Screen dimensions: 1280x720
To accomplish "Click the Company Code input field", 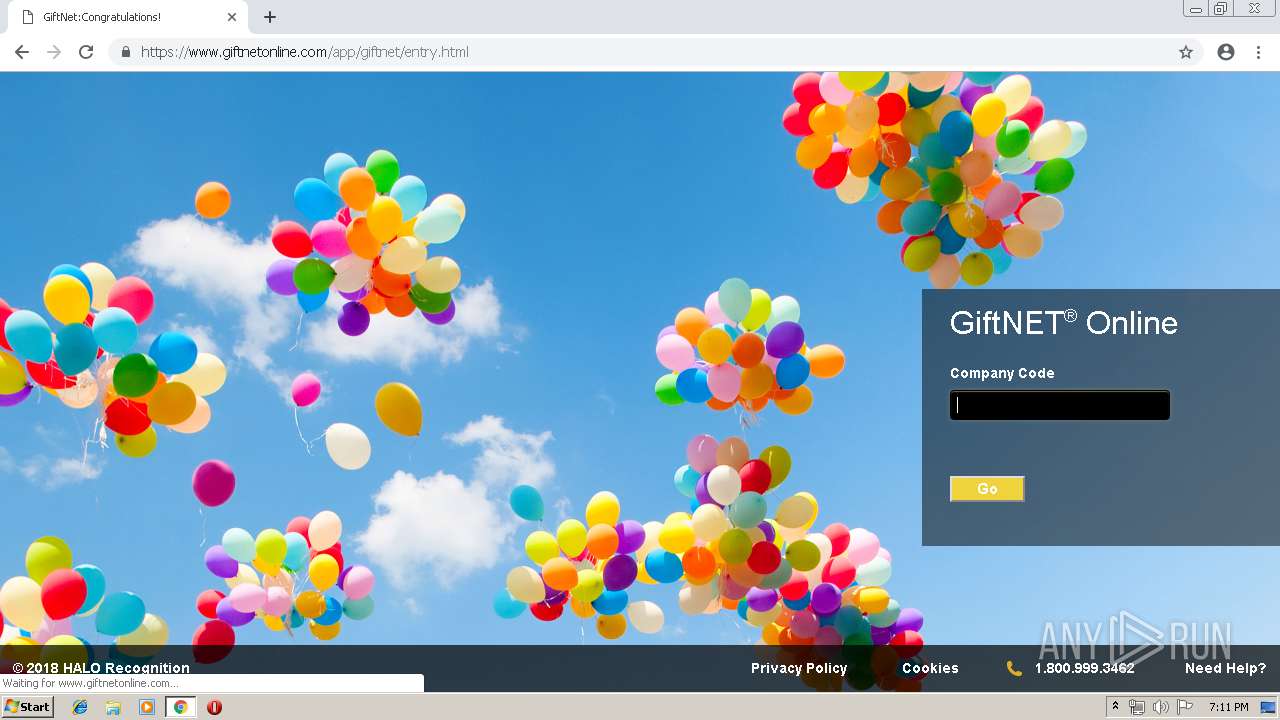I will pyautogui.click(x=1059, y=405).
